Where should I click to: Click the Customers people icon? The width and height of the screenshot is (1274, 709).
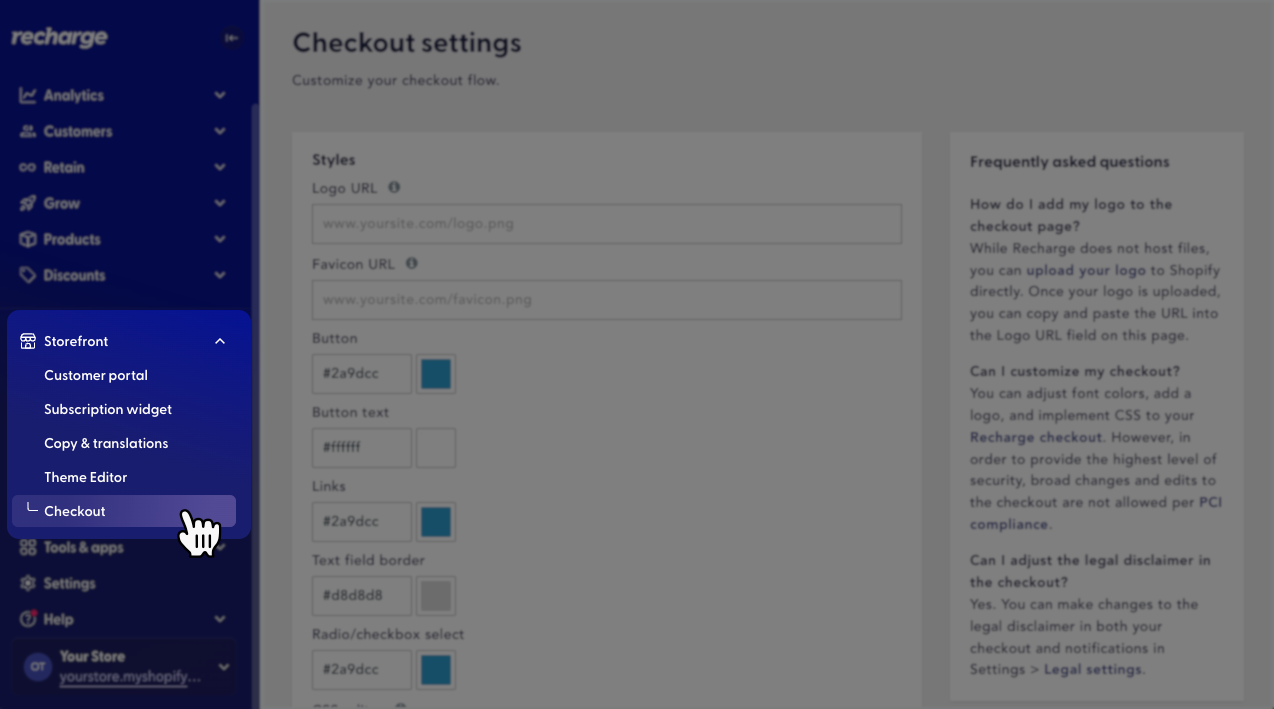pyautogui.click(x=28, y=132)
